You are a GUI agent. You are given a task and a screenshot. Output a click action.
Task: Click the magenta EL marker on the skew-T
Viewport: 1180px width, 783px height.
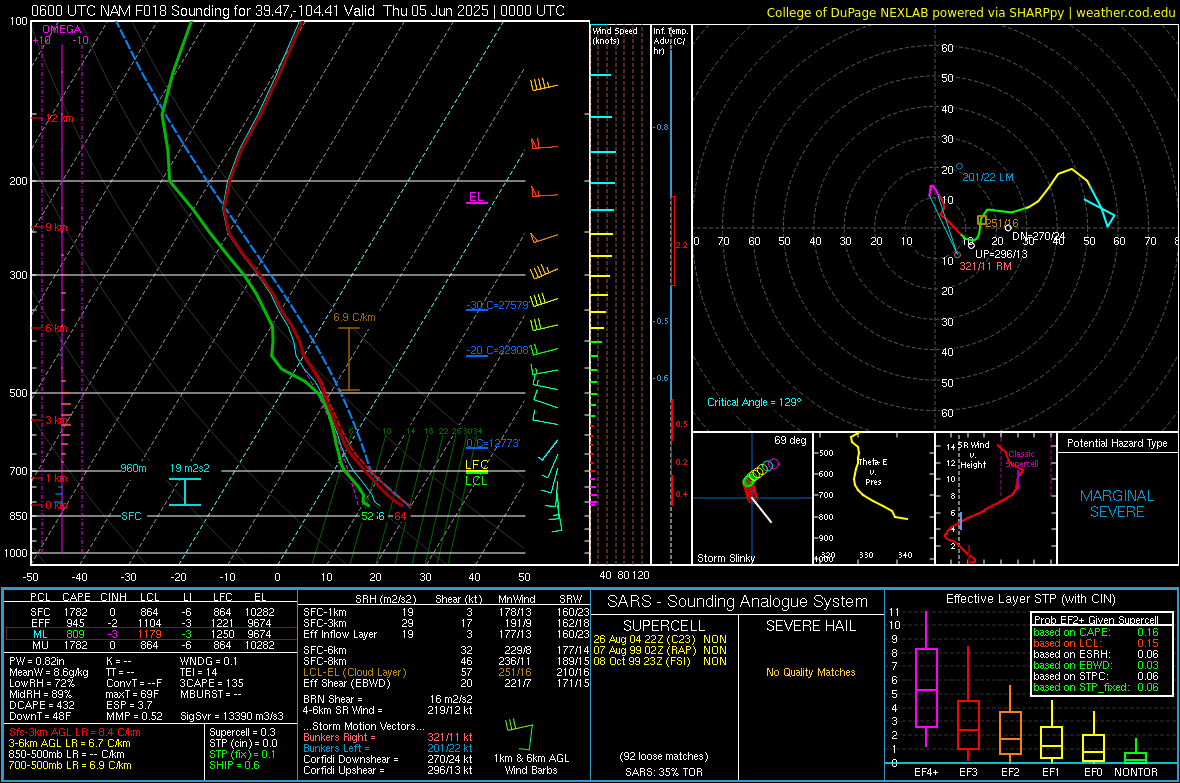pos(476,197)
